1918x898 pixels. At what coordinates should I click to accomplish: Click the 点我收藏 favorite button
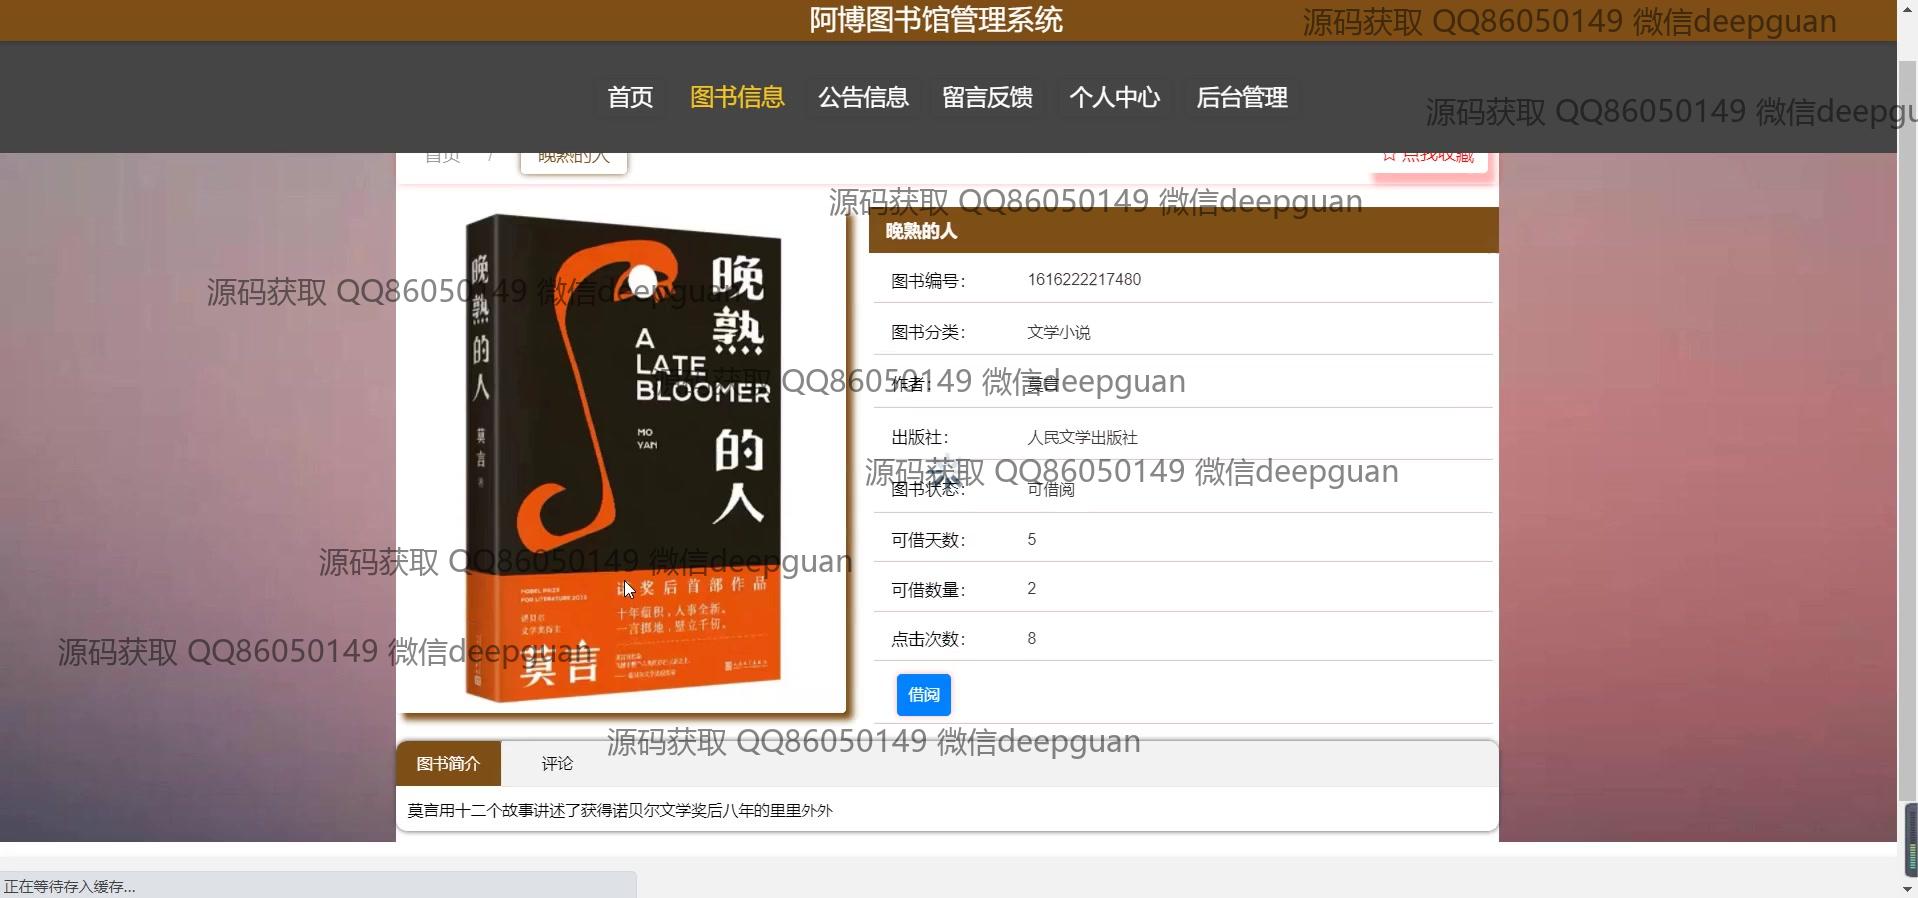(x=1431, y=160)
